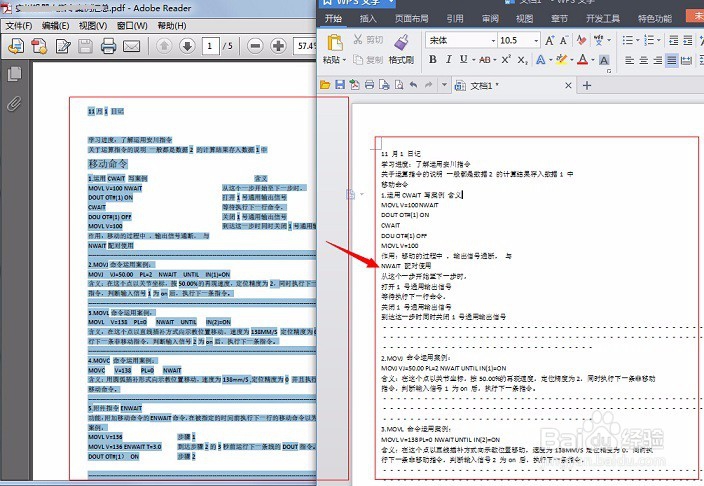The height and width of the screenshot is (486, 704).
Task: Click the numbered list icon in WPS
Action: pos(649,40)
